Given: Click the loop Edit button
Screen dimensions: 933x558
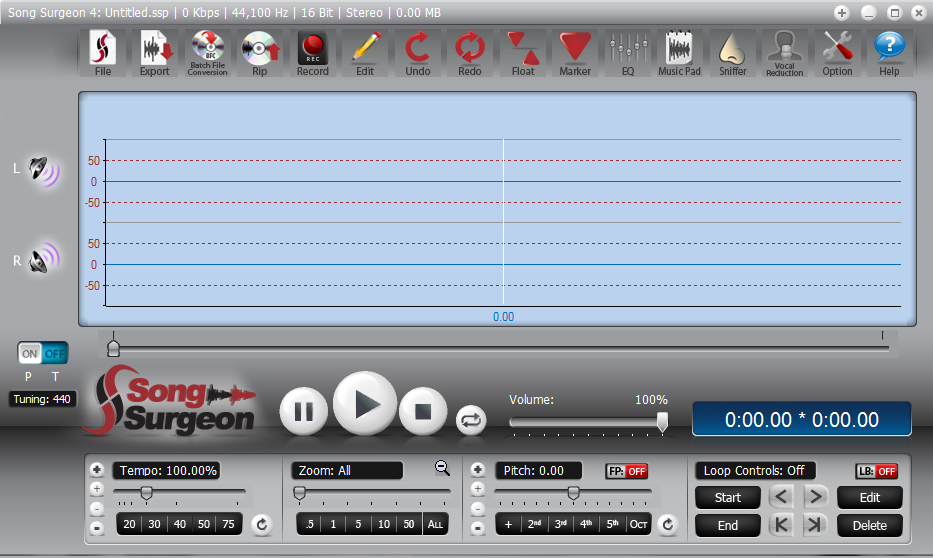Looking at the screenshot, I should tap(869, 497).
